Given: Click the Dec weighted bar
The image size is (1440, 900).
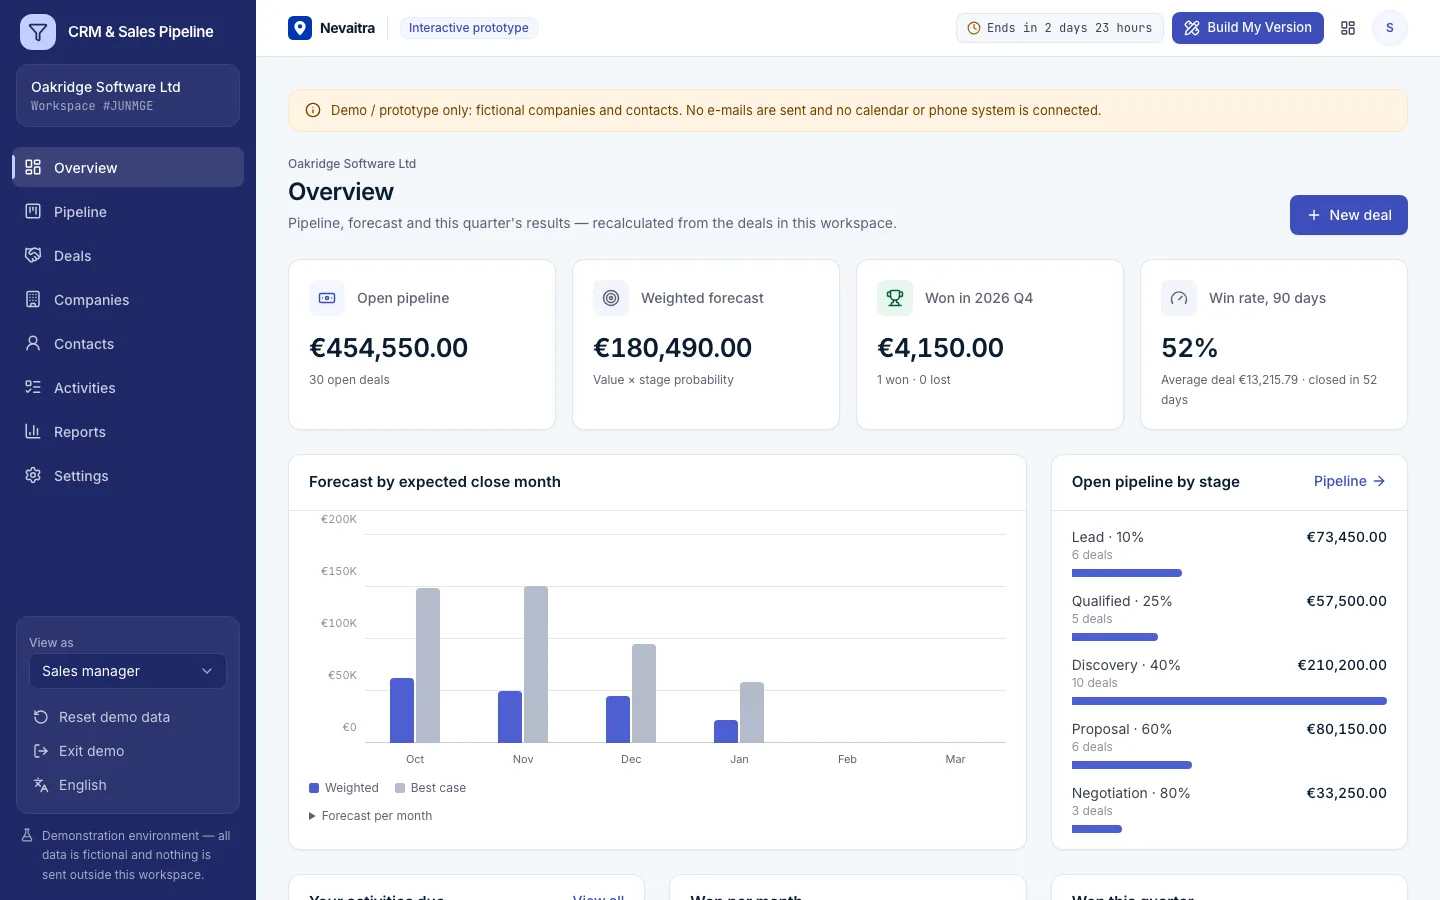Looking at the screenshot, I should coord(618,719).
